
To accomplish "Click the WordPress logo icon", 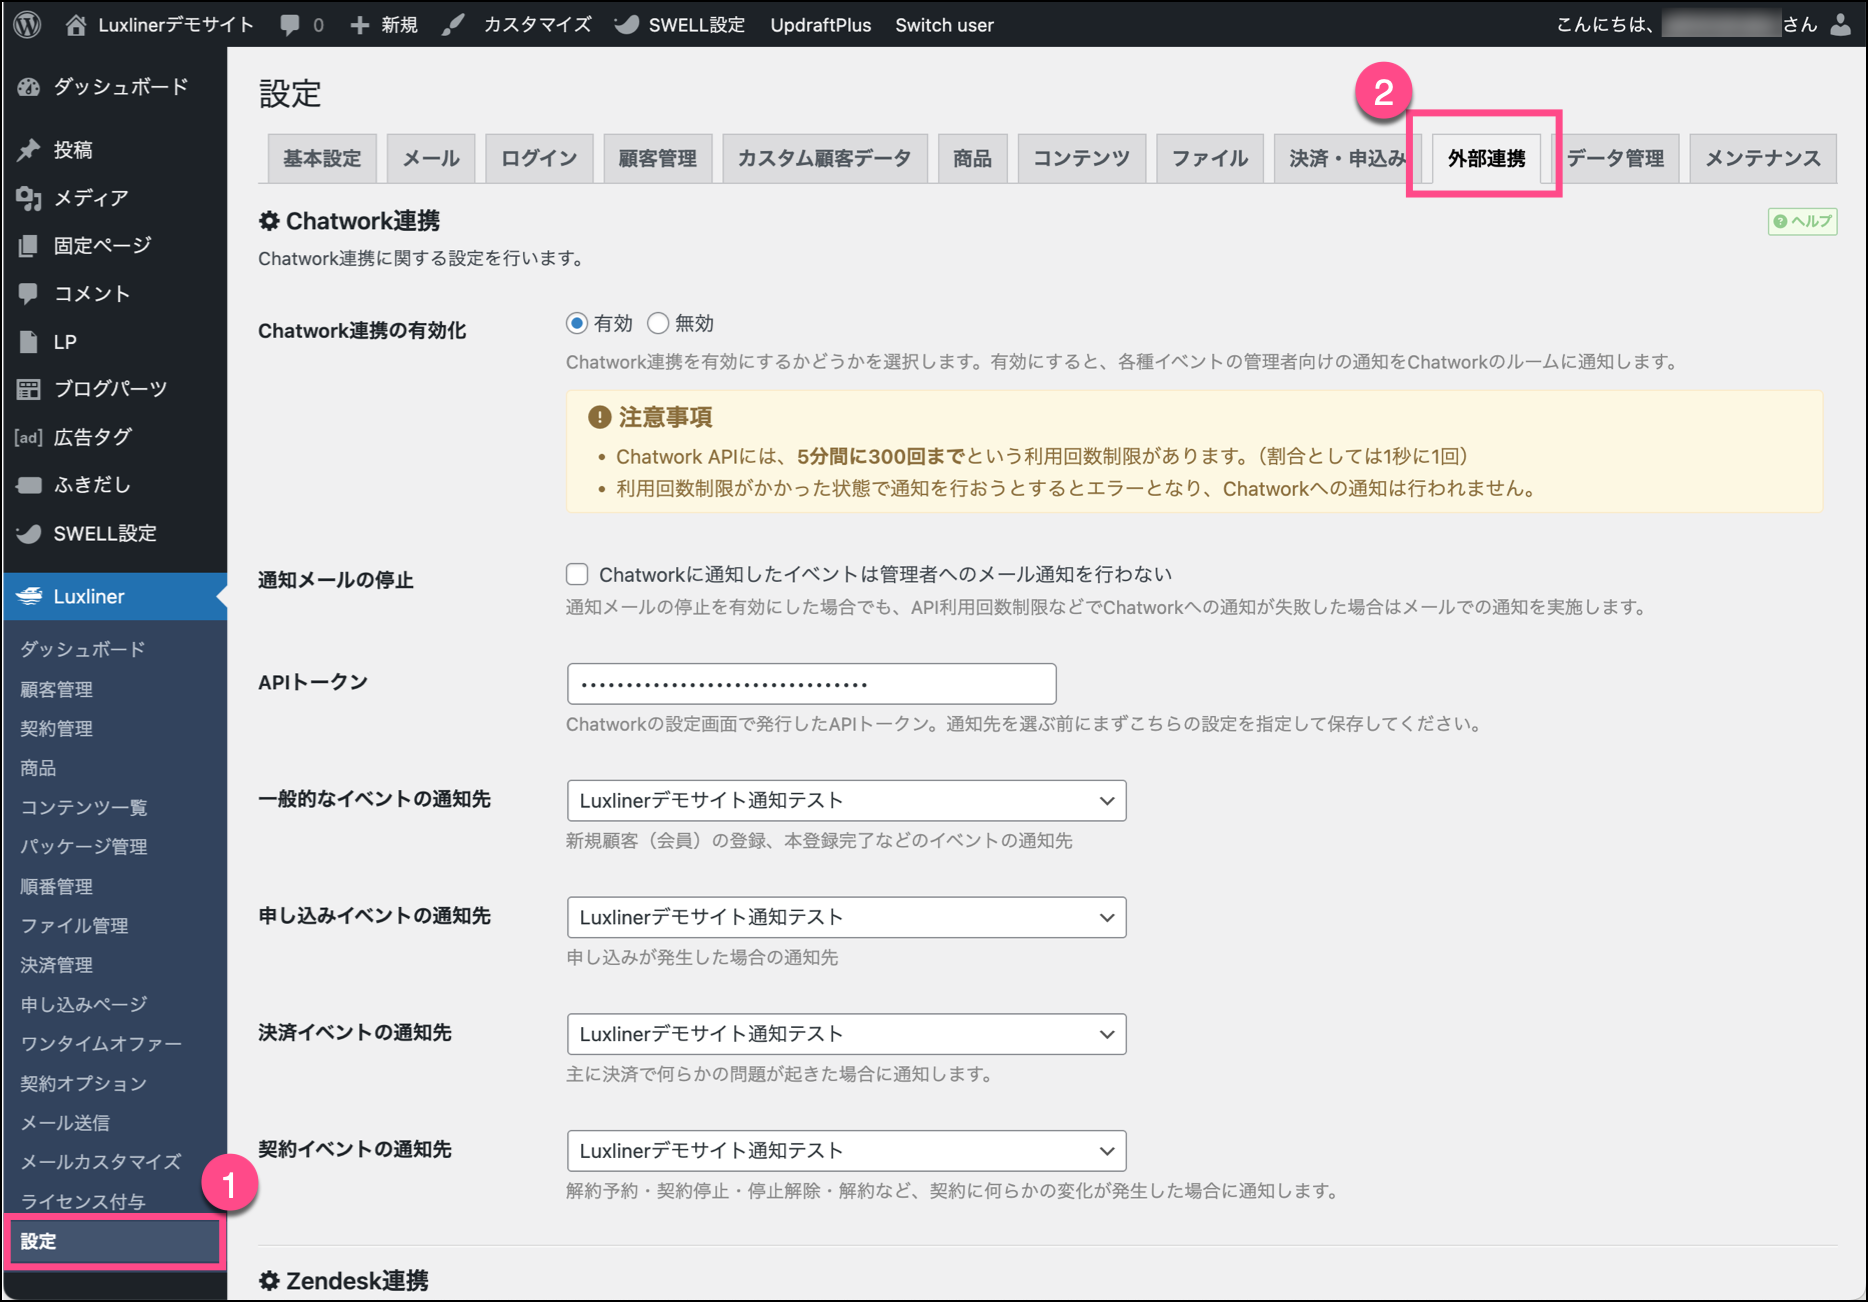I will [x=28, y=25].
